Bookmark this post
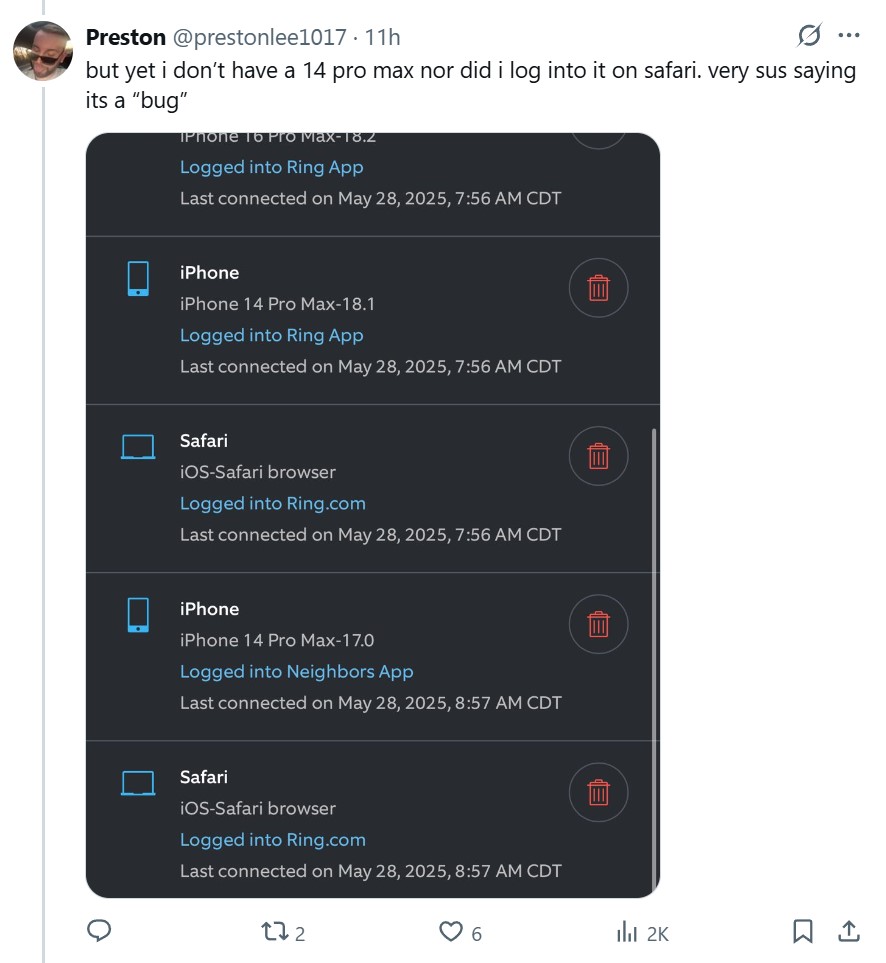Screen dimensions: 886x963 point(802,932)
